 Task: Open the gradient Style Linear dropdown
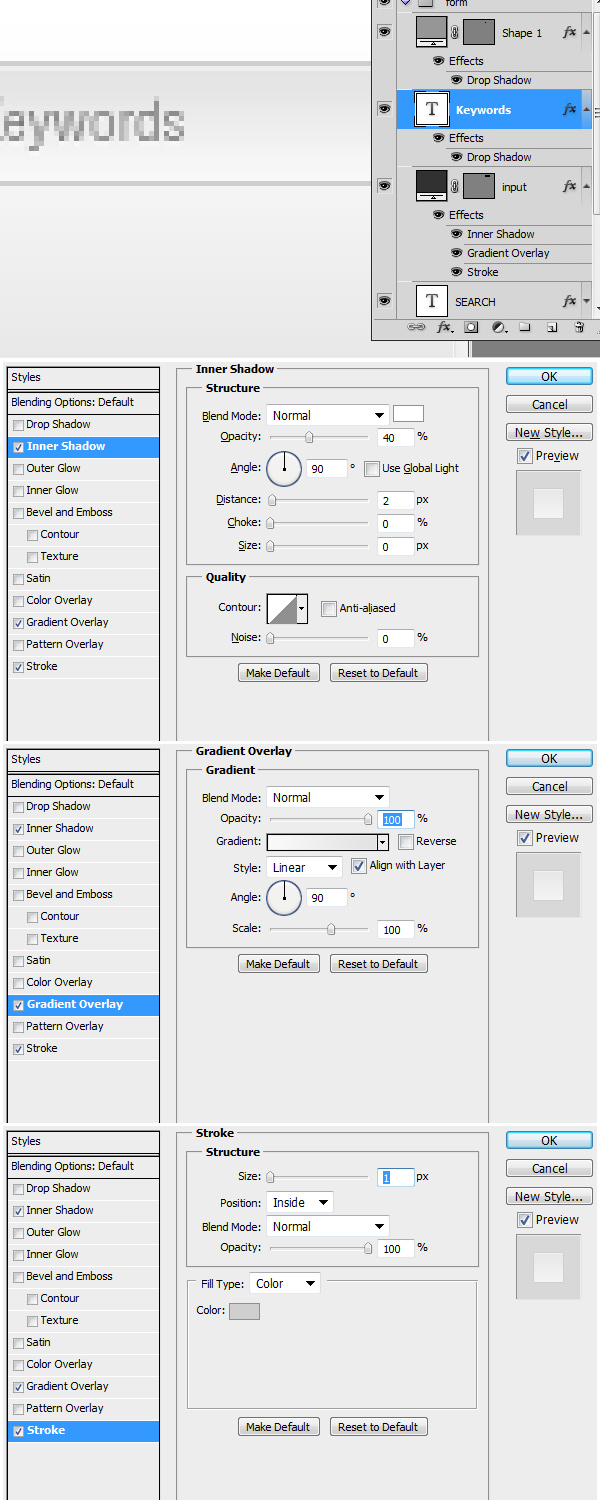click(304, 867)
